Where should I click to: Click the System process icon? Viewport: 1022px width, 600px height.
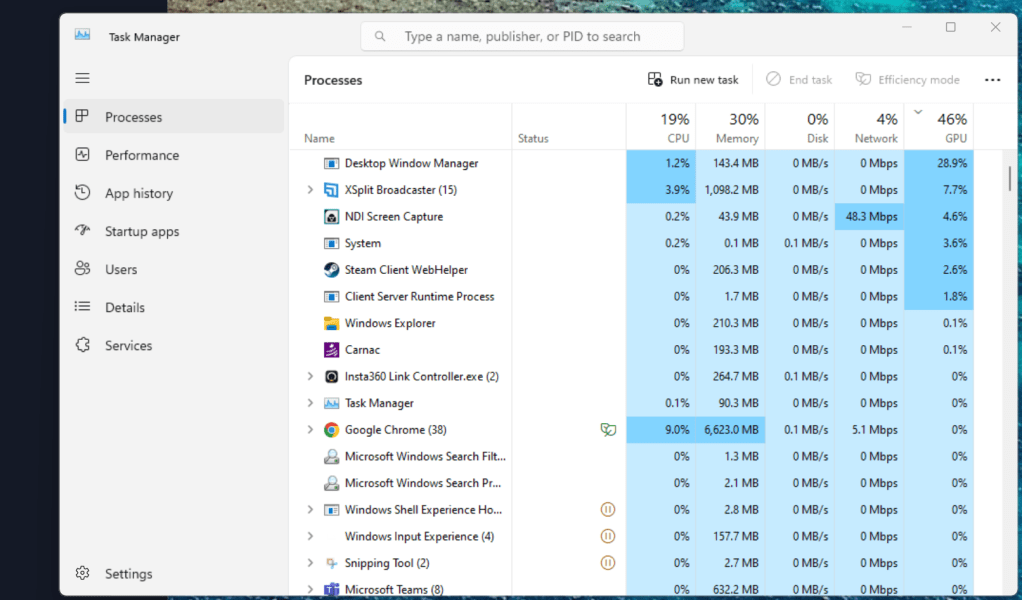tap(331, 244)
